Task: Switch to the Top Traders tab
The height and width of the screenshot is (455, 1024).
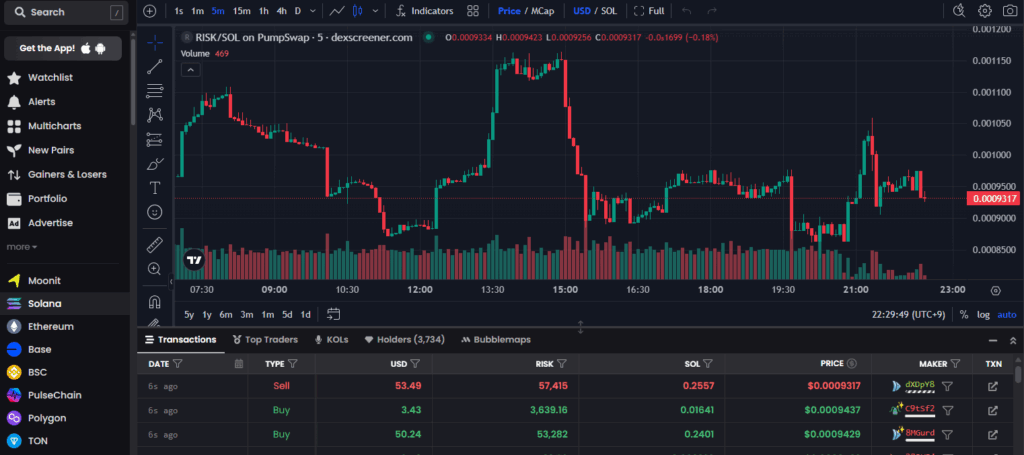Action: pyautogui.click(x=265, y=339)
